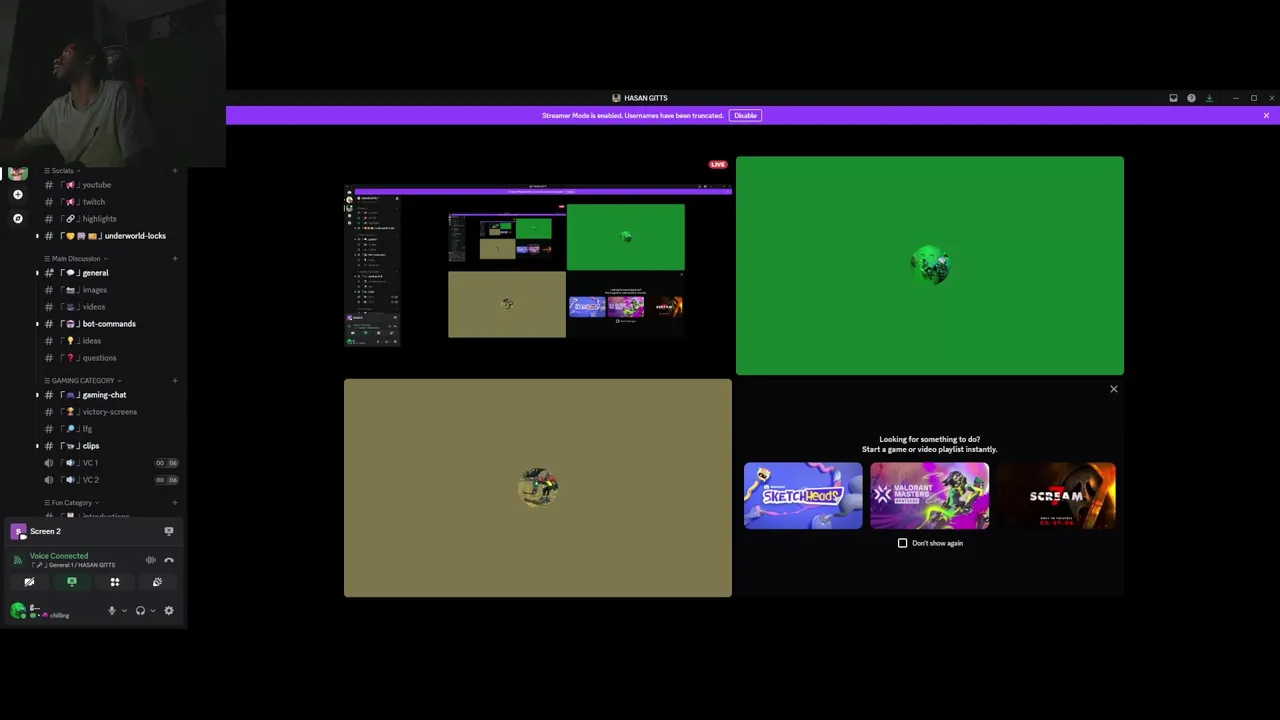Viewport: 1280px width, 720px height.
Task: Open the Discord Inbox icon
Action: click(1173, 98)
